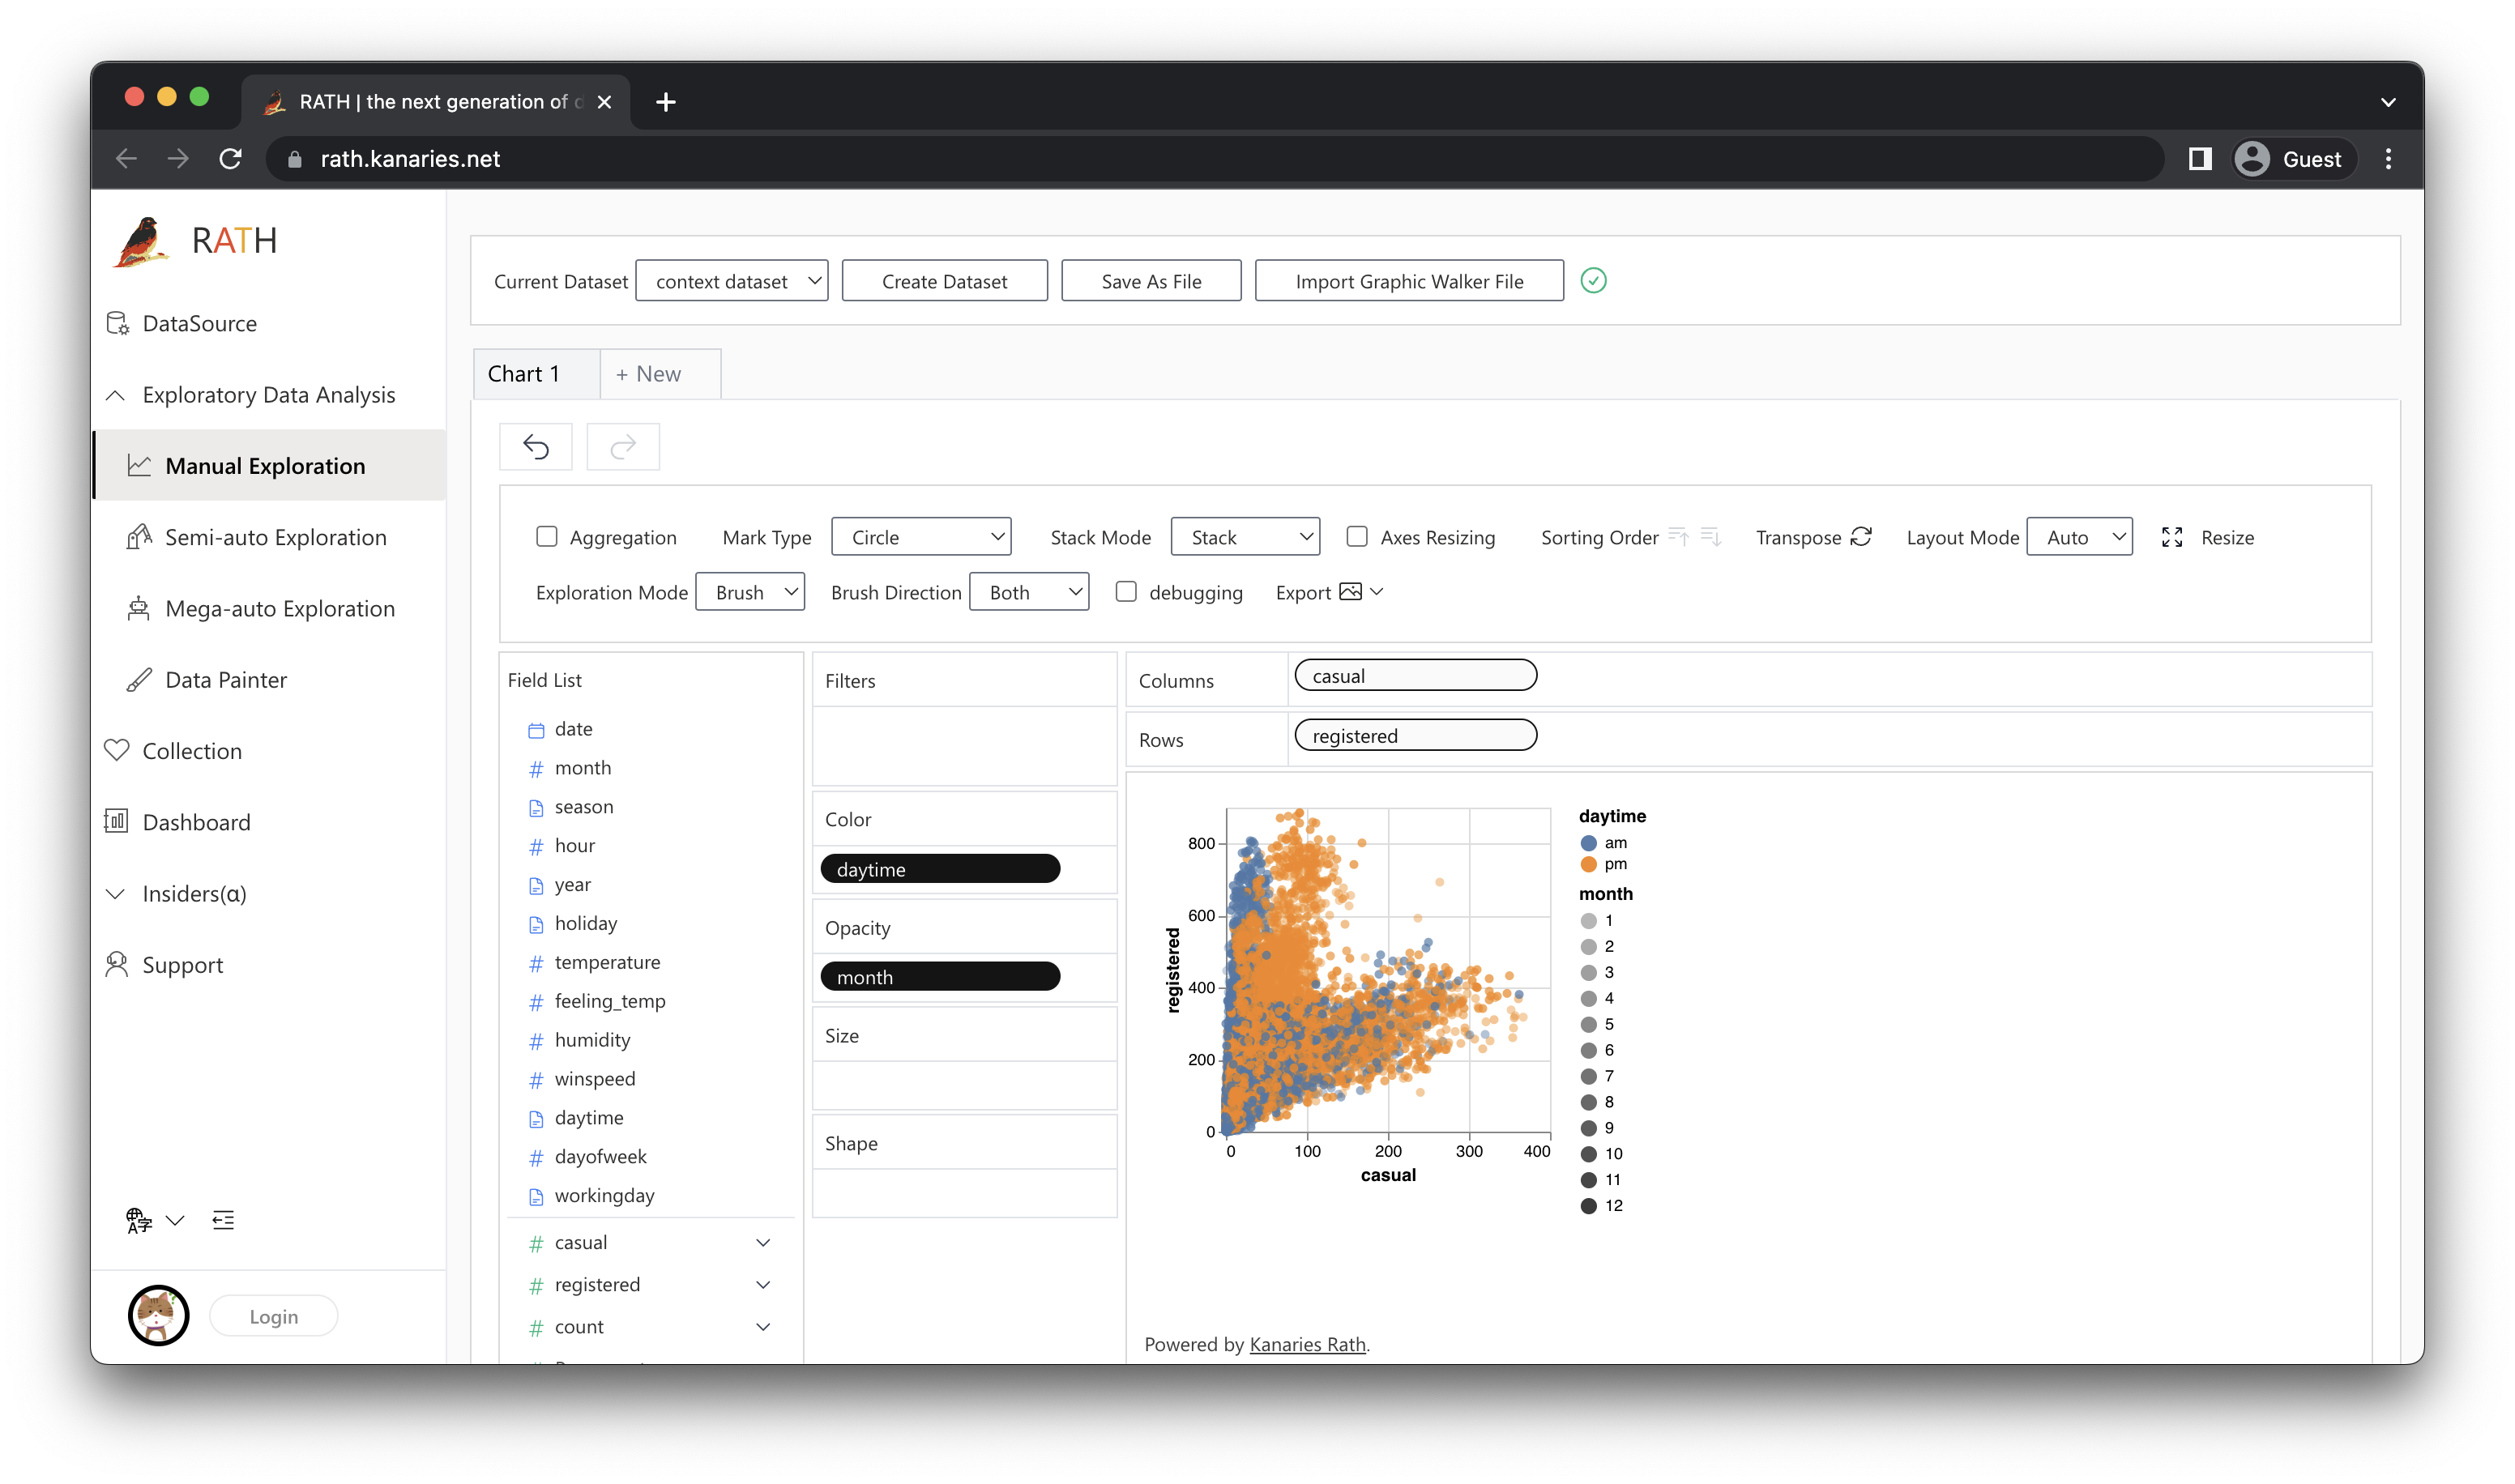The width and height of the screenshot is (2515, 1484).
Task: Click the Resize expand icon
Action: [2171, 537]
